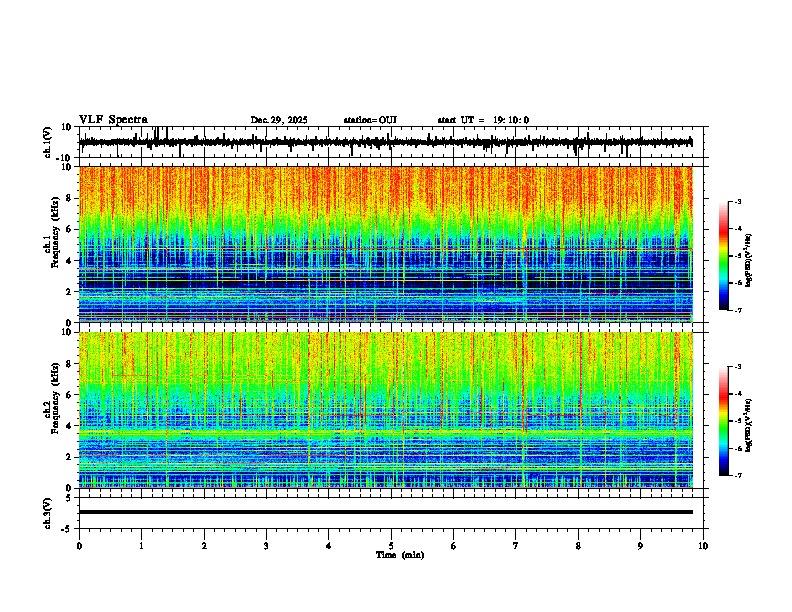Viewport: 792px width, 612px height.
Task: Click the '4' tick on ch.1 frequency axis
Action: pyautogui.click(x=69, y=261)
